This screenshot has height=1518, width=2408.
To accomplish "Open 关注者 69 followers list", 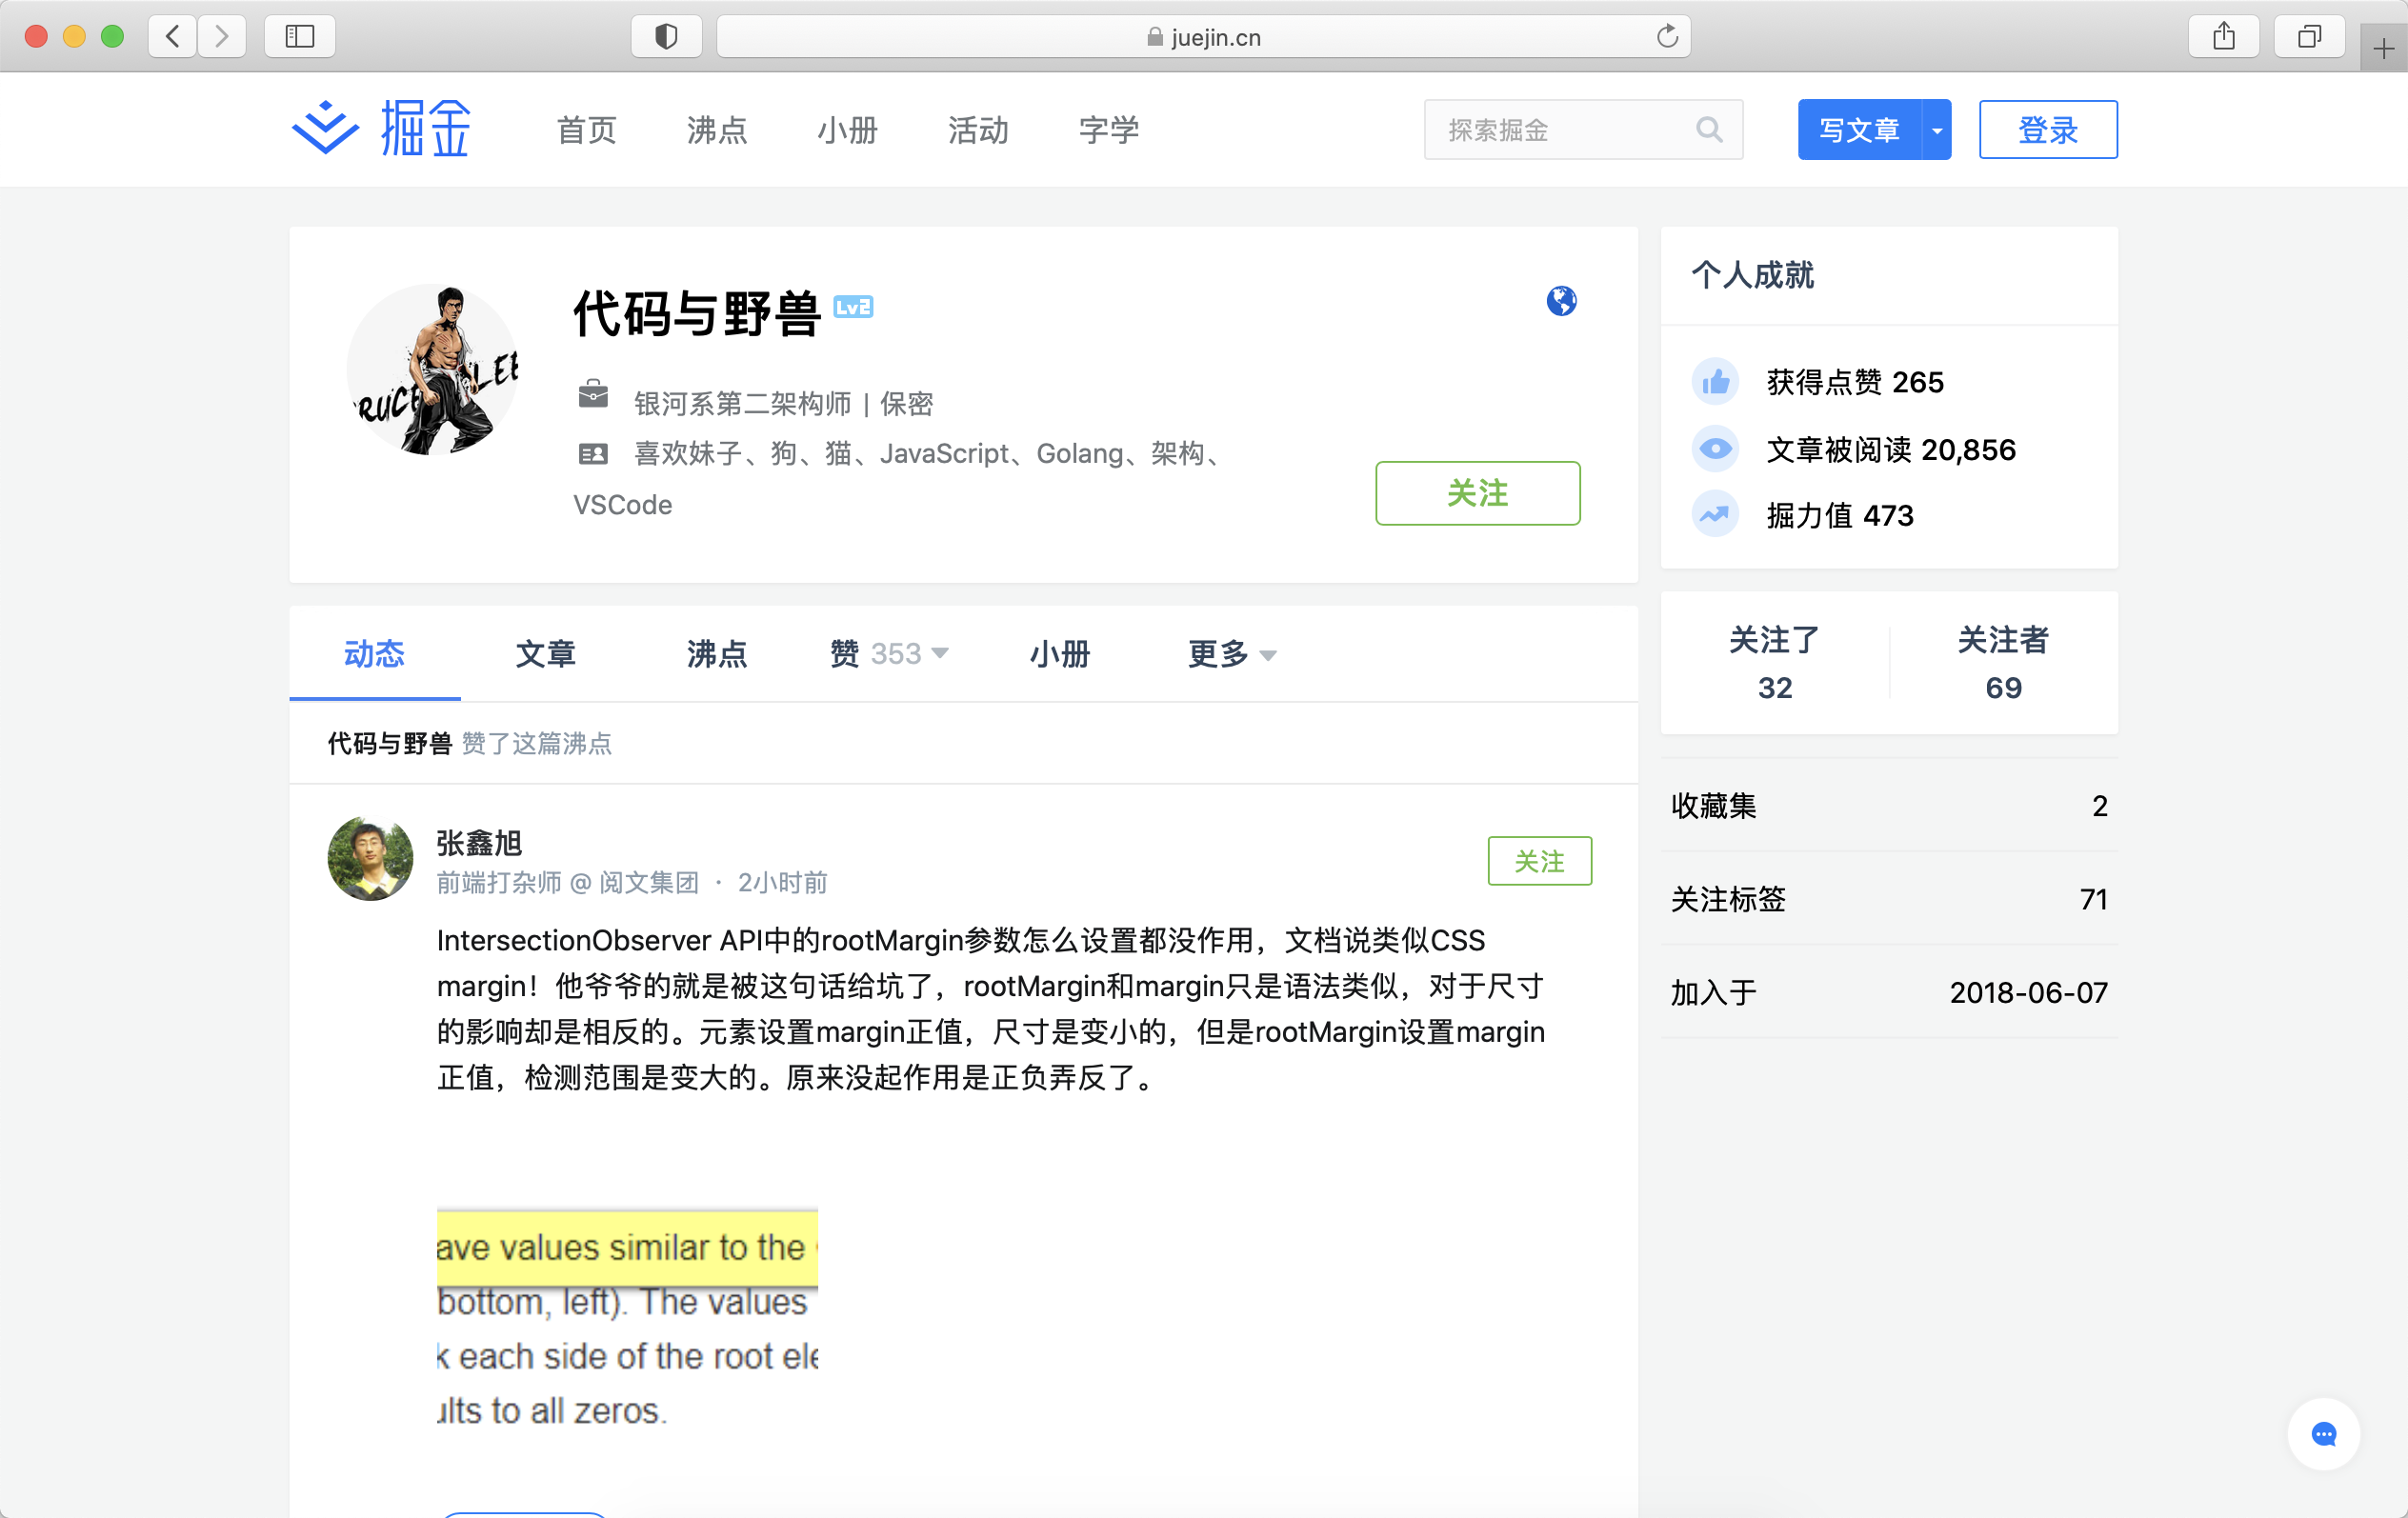I will click(x=2002, y=663).
